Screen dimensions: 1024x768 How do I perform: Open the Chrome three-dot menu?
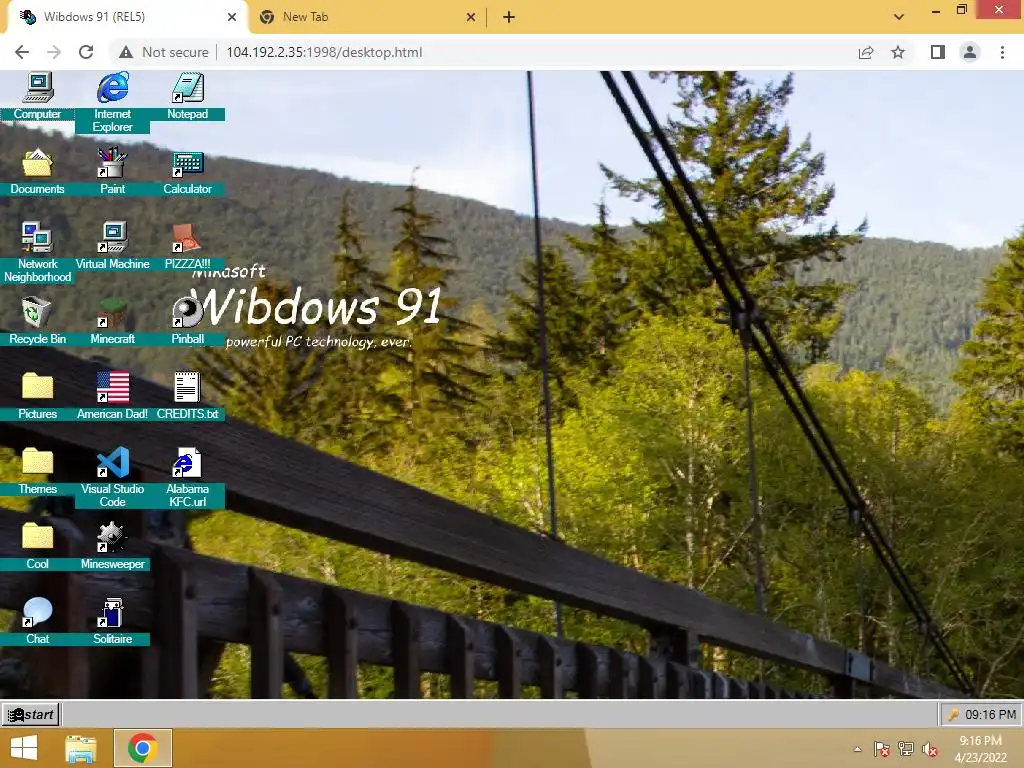tap(1002, 52)
